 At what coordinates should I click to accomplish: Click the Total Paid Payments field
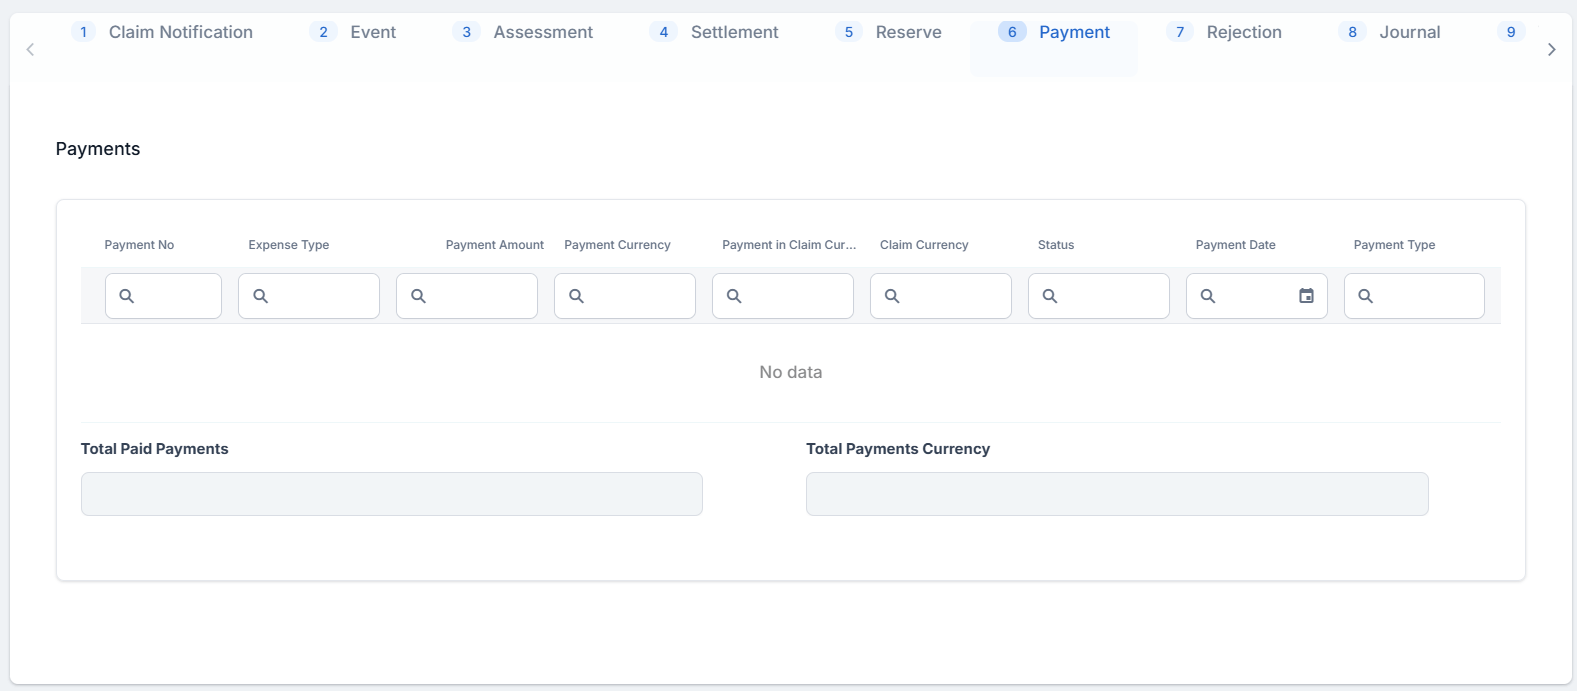pos(391,494)
